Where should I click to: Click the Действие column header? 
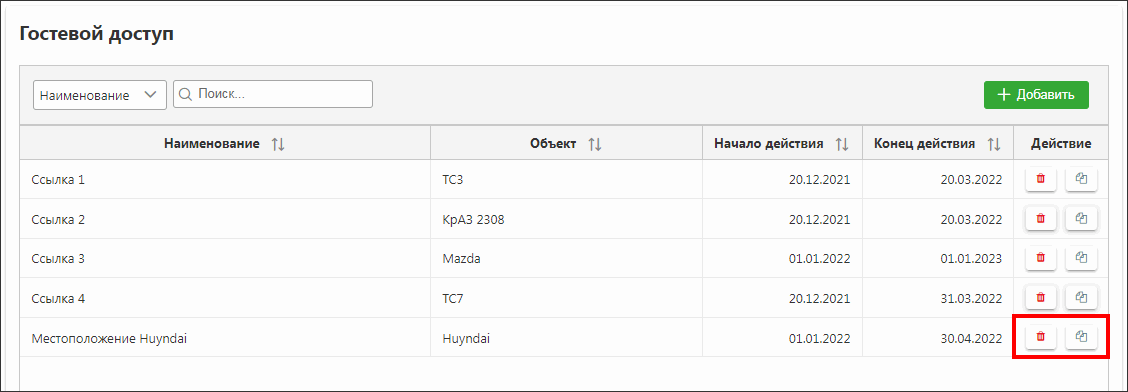coord(1061,144)
